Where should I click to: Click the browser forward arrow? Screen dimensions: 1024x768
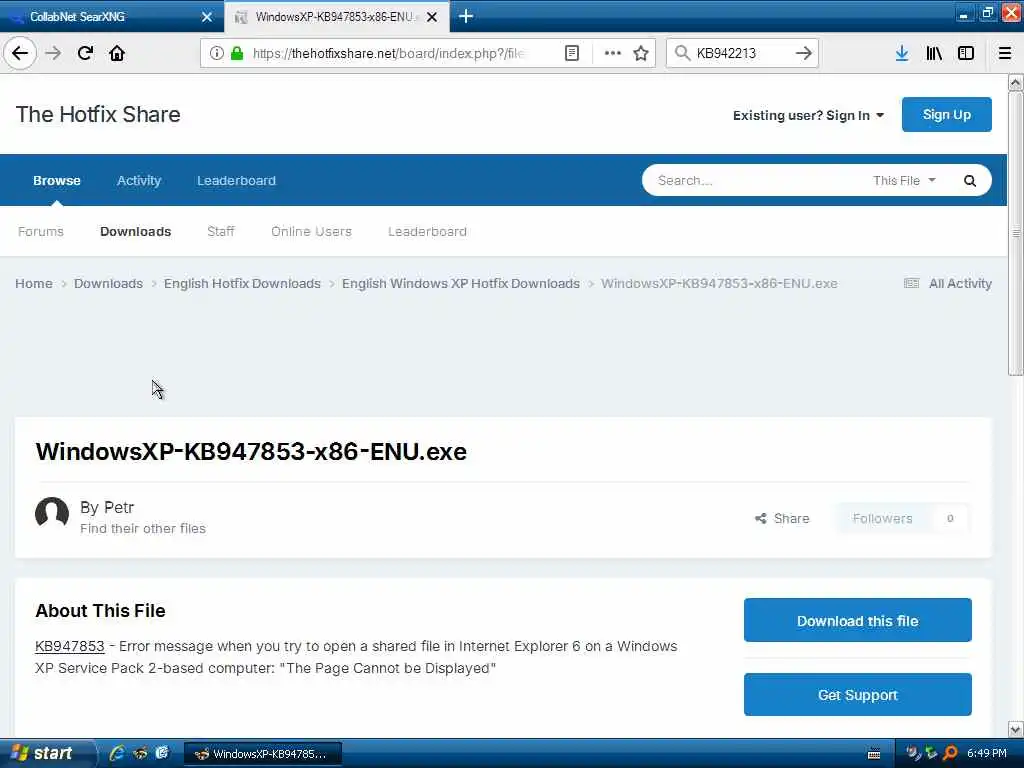54,53
